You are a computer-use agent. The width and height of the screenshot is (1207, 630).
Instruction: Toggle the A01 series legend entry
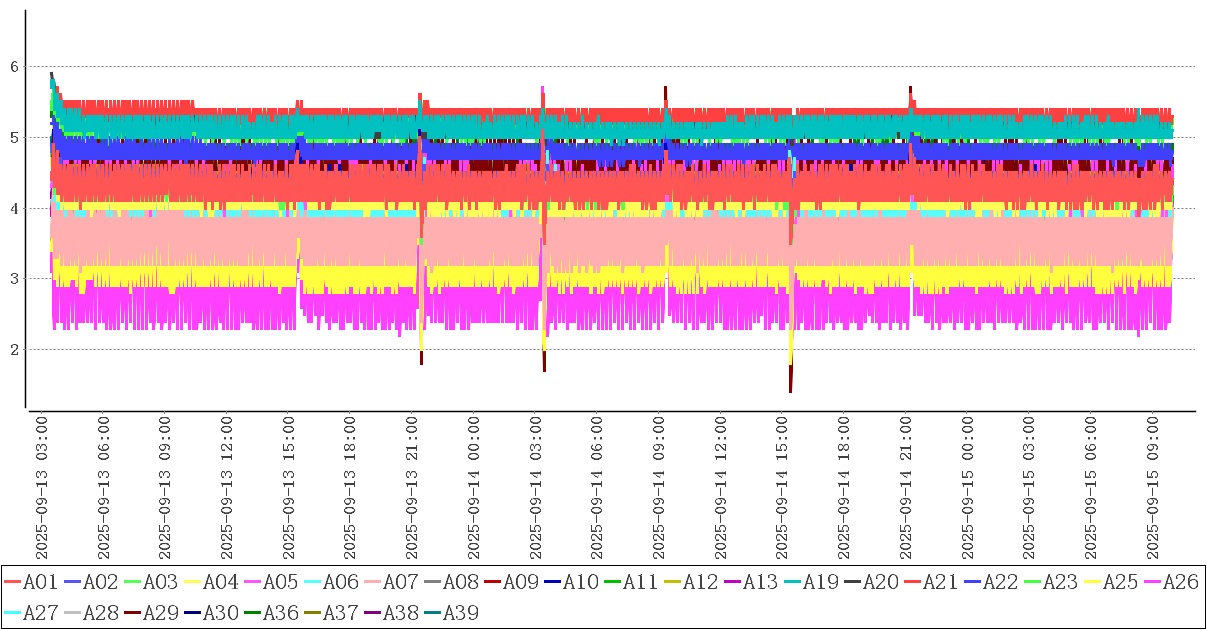coord(29,582)
